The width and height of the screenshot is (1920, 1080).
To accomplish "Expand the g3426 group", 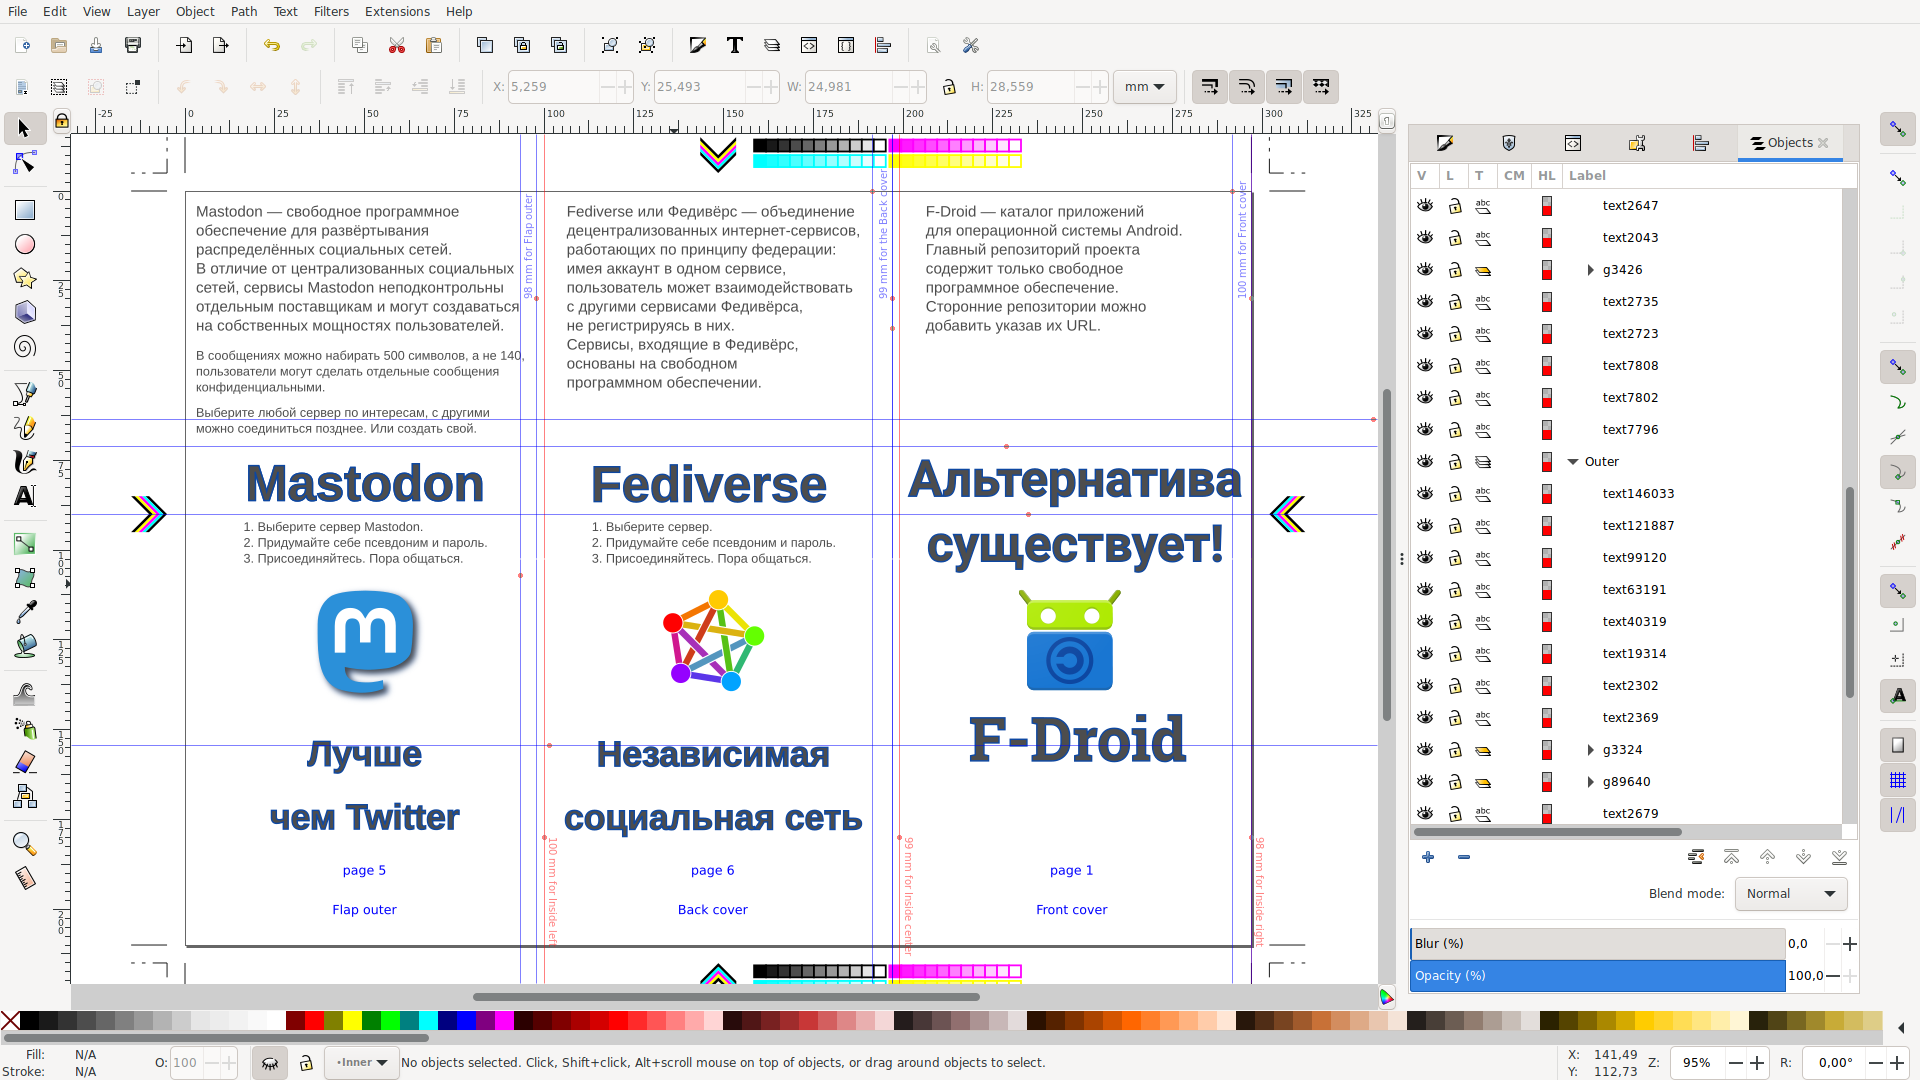I will click(1590, 269).
